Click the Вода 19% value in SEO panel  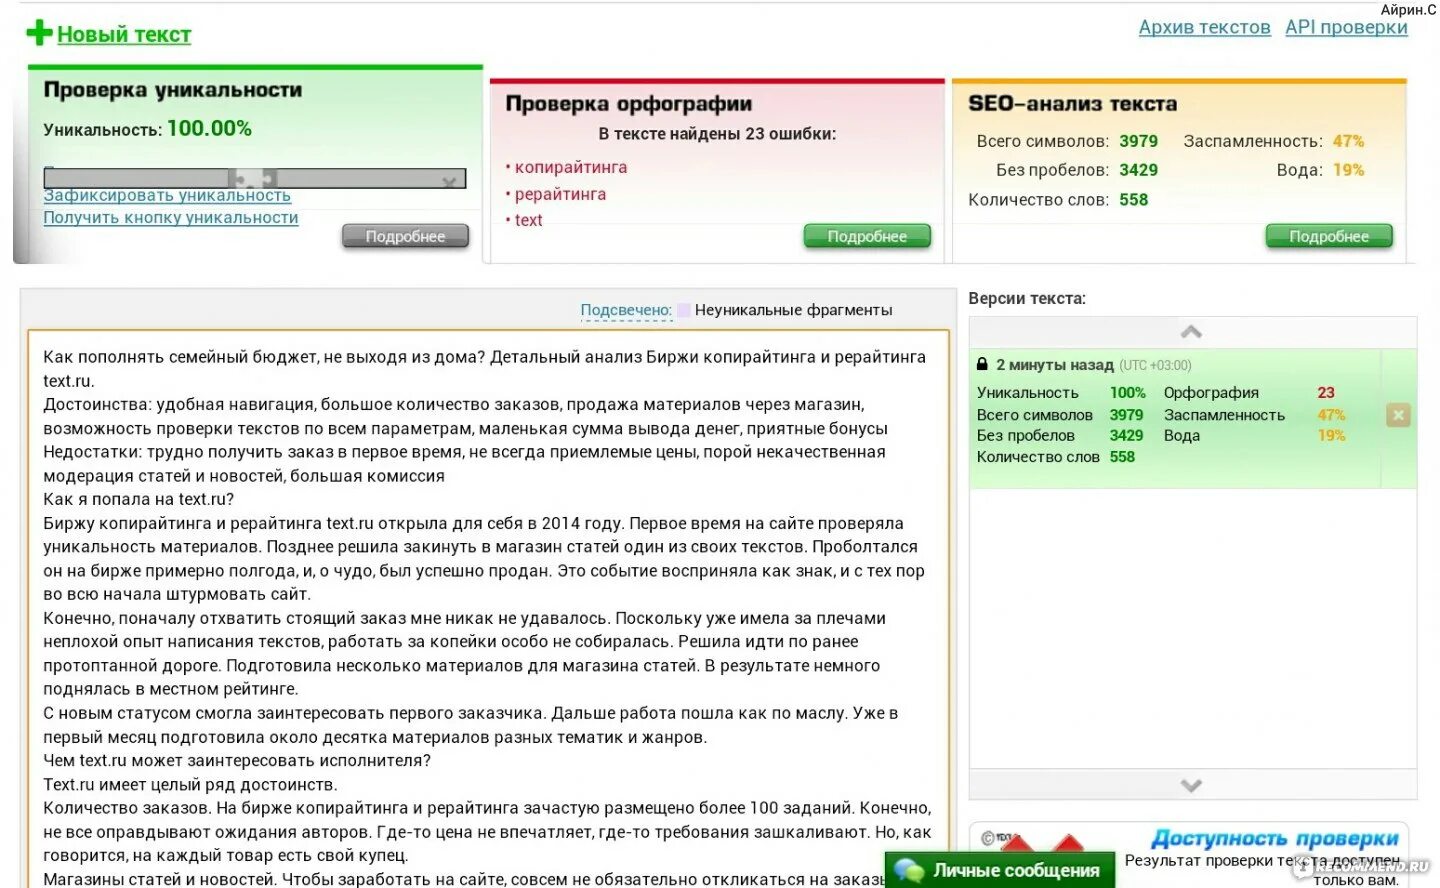point(1348,170)
